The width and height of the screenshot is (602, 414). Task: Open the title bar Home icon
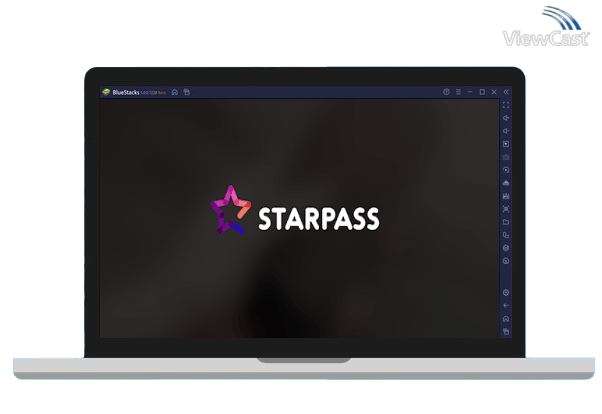click(x=175, y=92)
